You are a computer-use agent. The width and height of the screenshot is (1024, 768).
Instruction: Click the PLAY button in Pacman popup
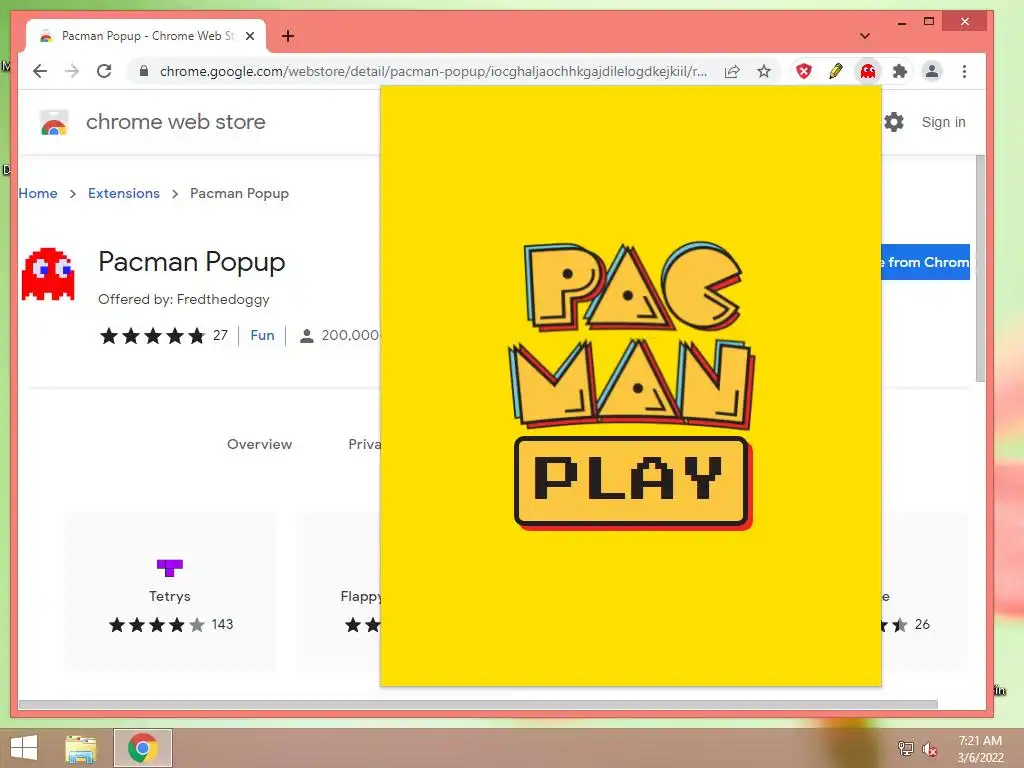point(632,482)
